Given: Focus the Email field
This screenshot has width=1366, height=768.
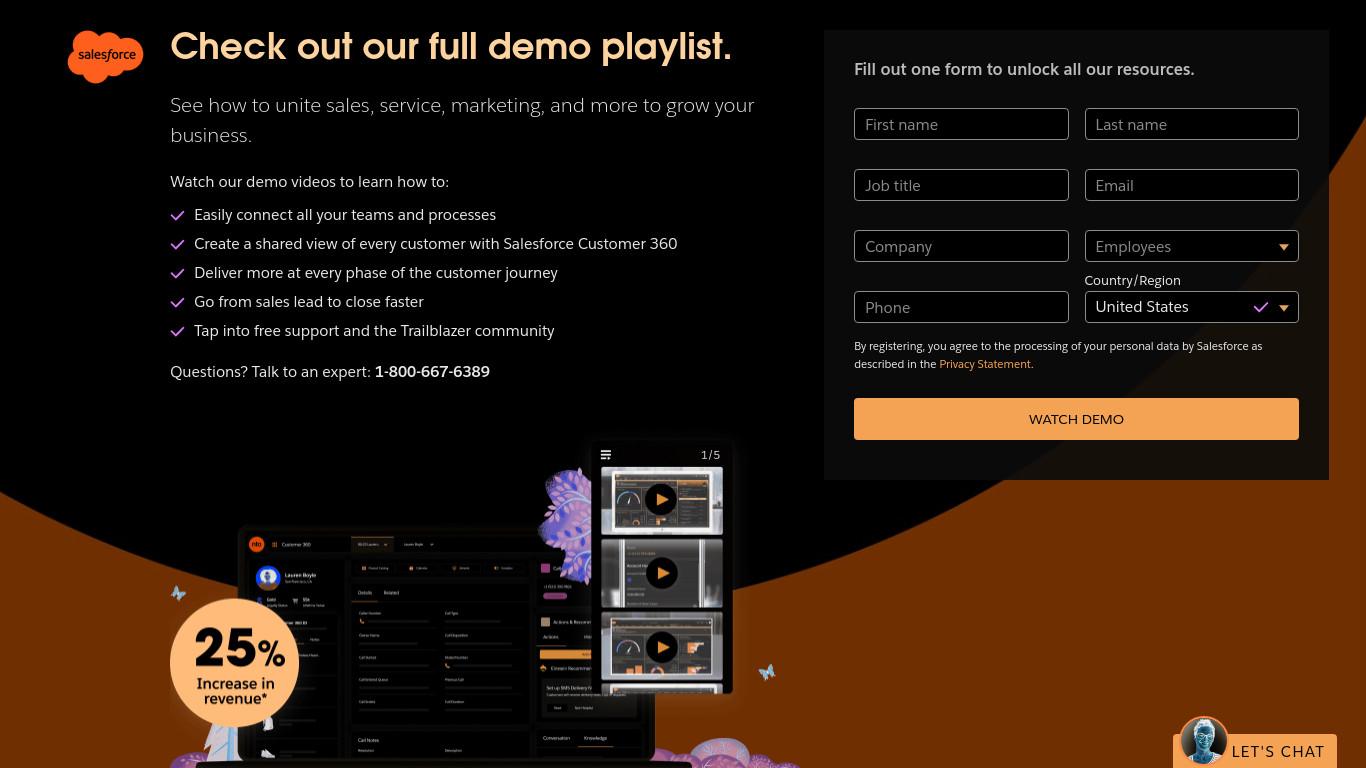Looking at the screenshot, I should click(1191, 185).
